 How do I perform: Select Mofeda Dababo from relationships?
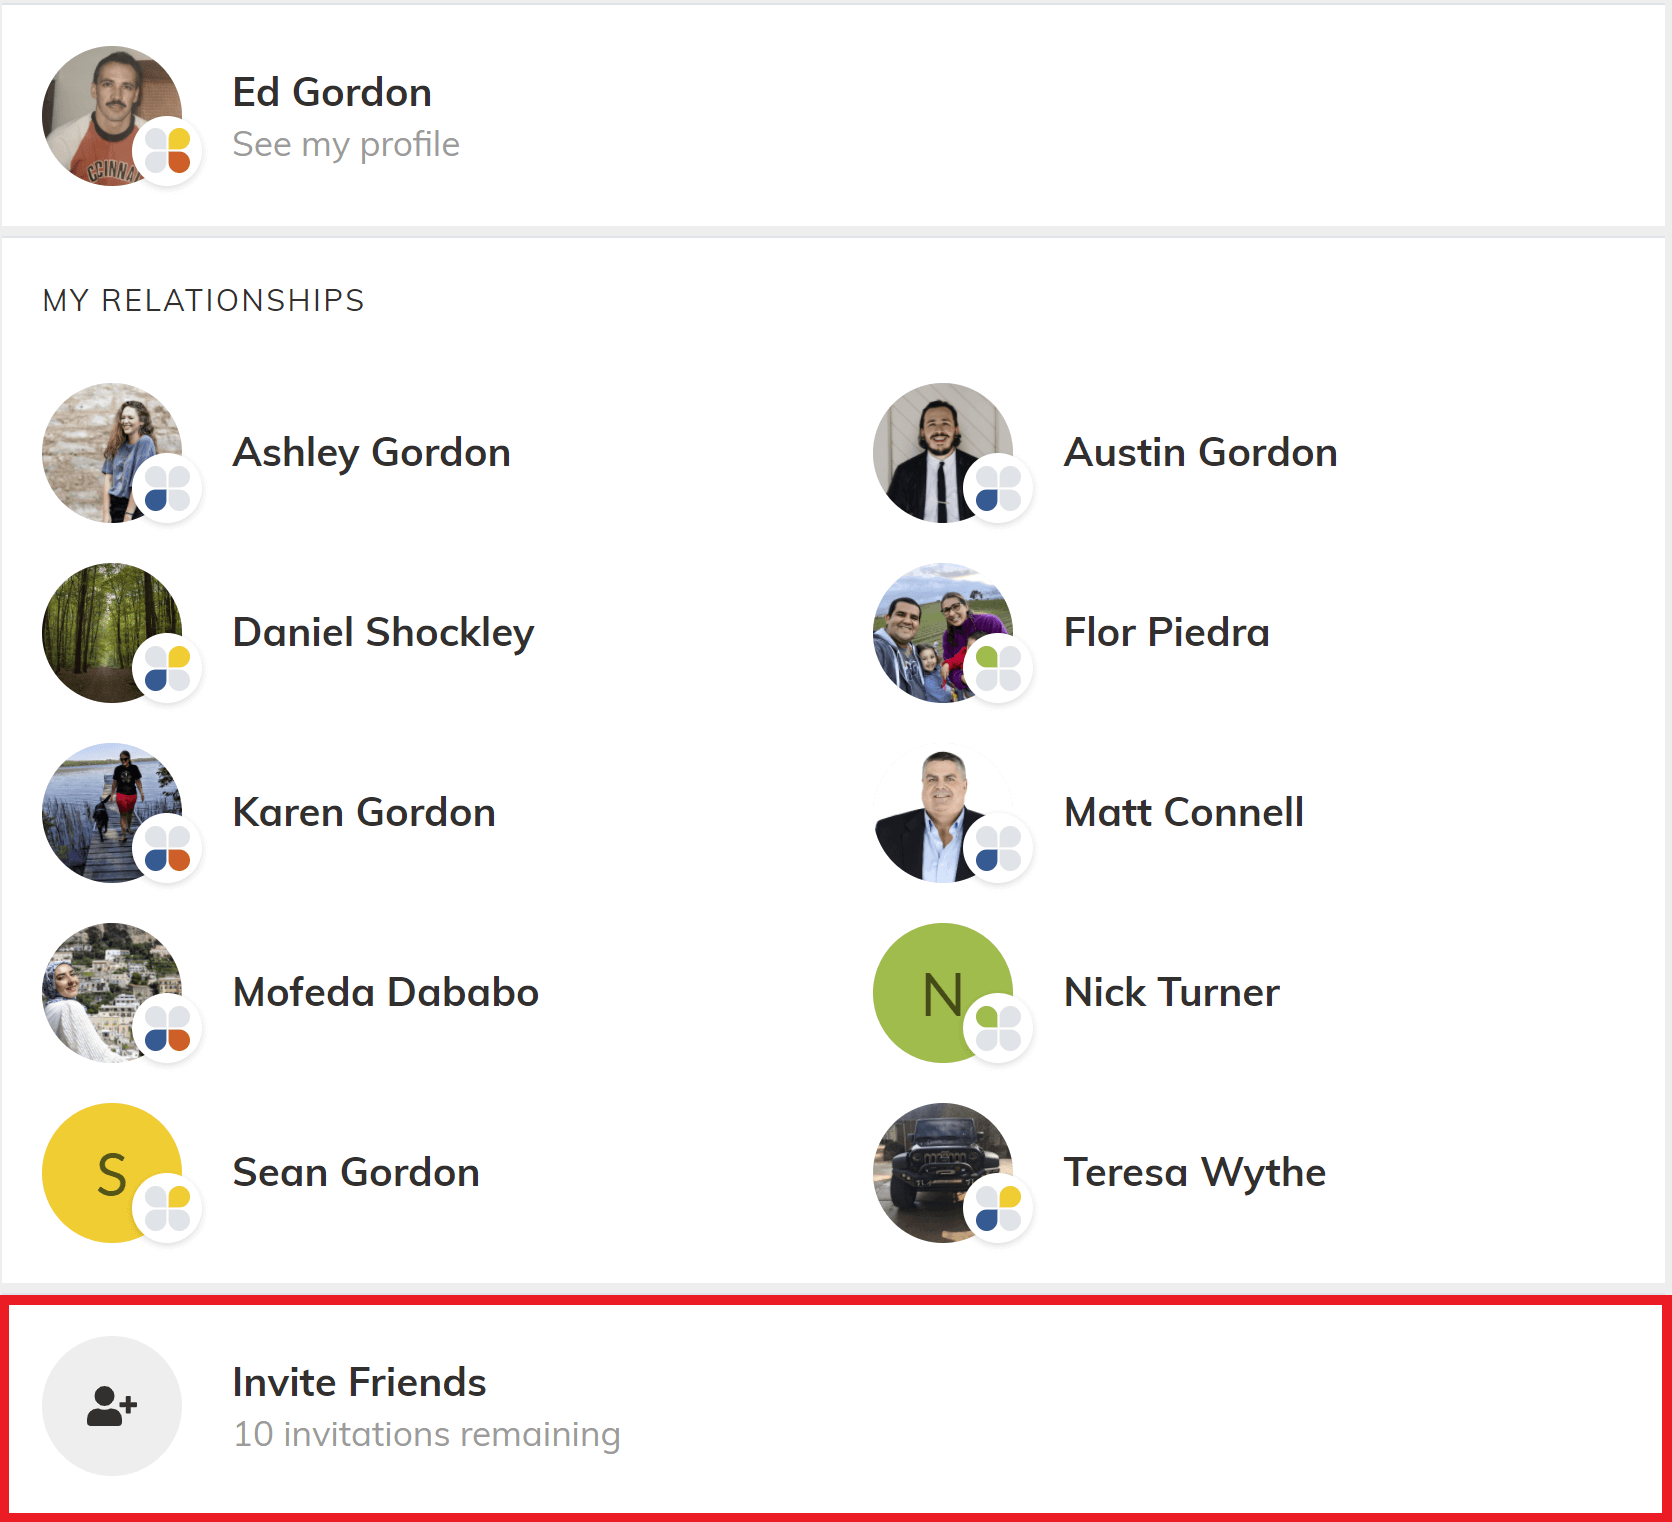385,993
